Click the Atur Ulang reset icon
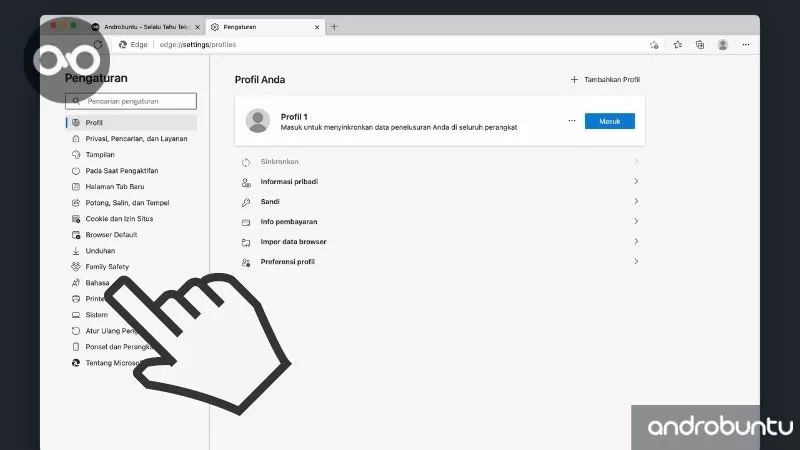The height and width of the screenshot is (450, 800). pyautogui.click(x=76, y=331)
